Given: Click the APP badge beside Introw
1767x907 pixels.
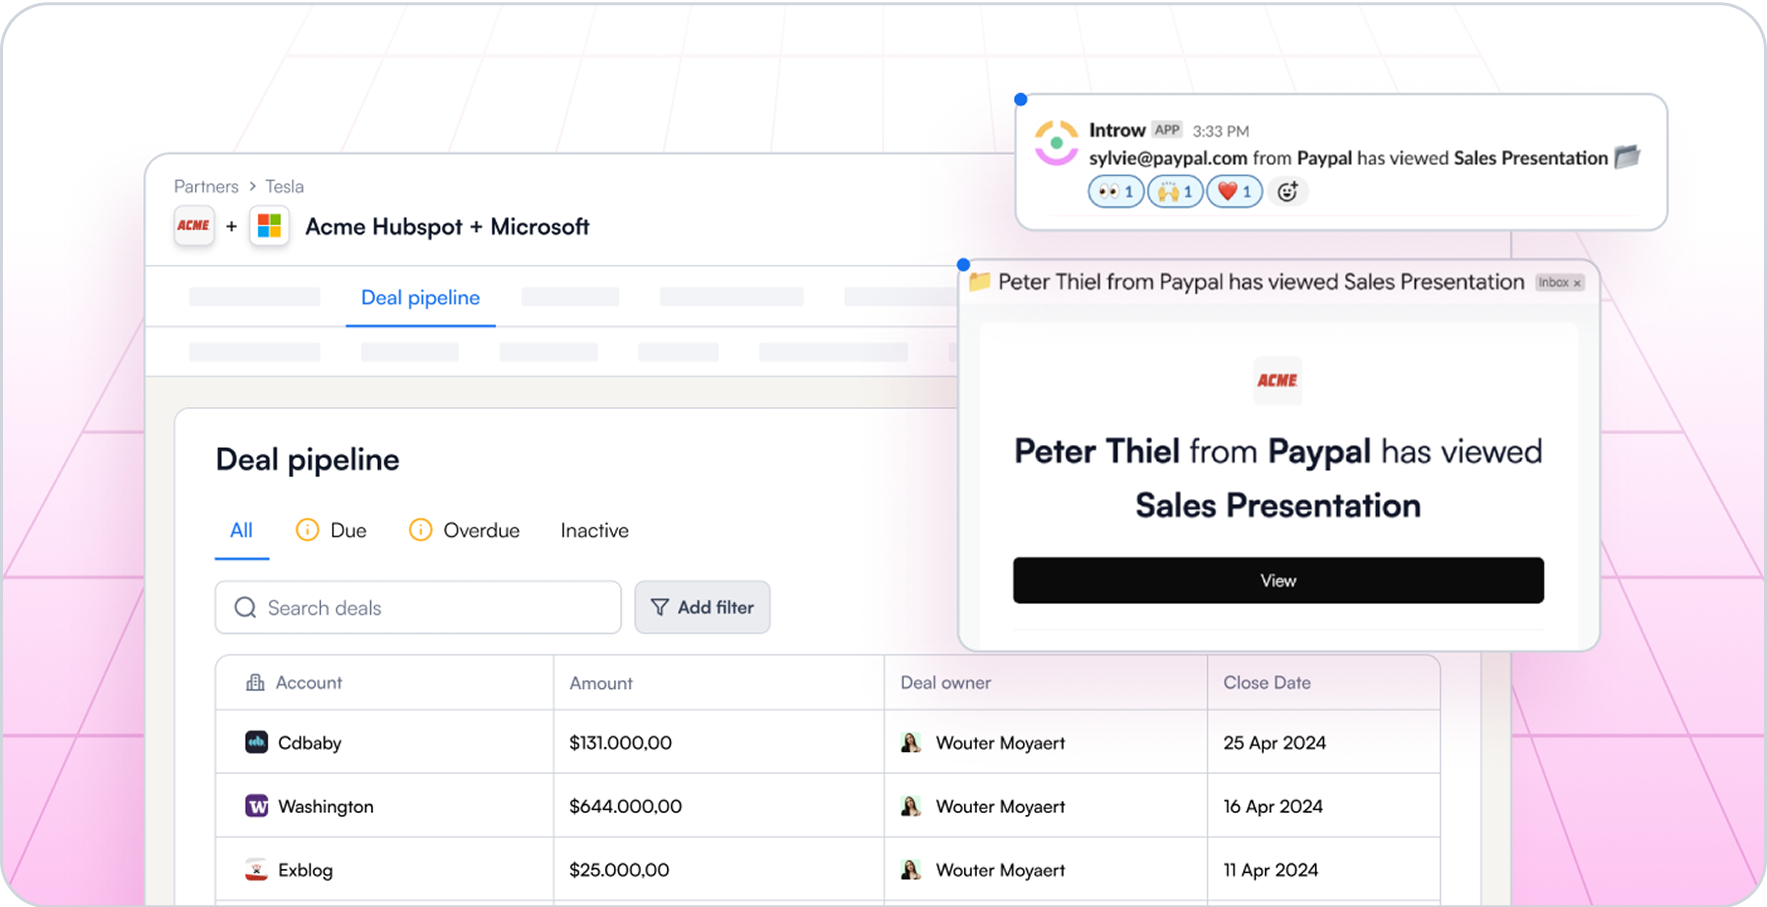Looking at the screenshot, I should [1167, 130].
